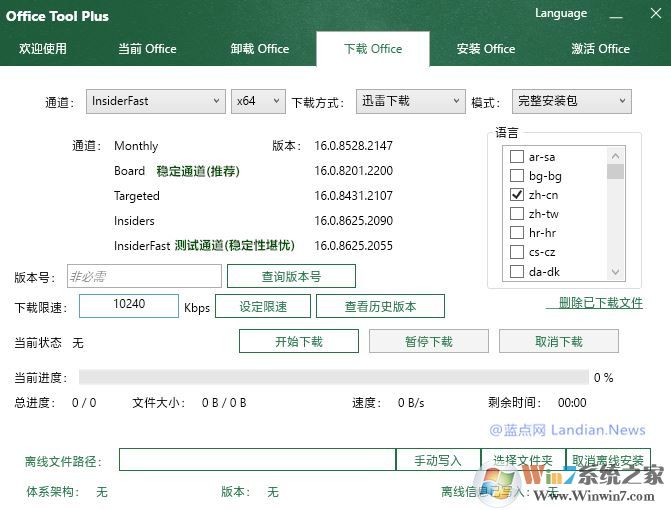Focus the 下载限速 10240 Kbps field
The height and width of the screenshot is (510, 671).
[129, 306]
